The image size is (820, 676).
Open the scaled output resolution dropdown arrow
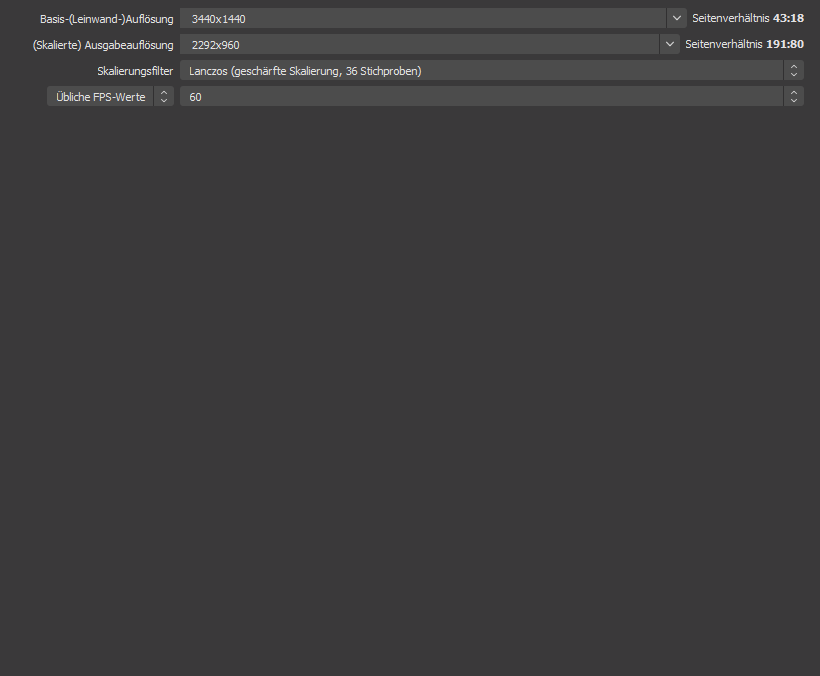tap(670, 44)
